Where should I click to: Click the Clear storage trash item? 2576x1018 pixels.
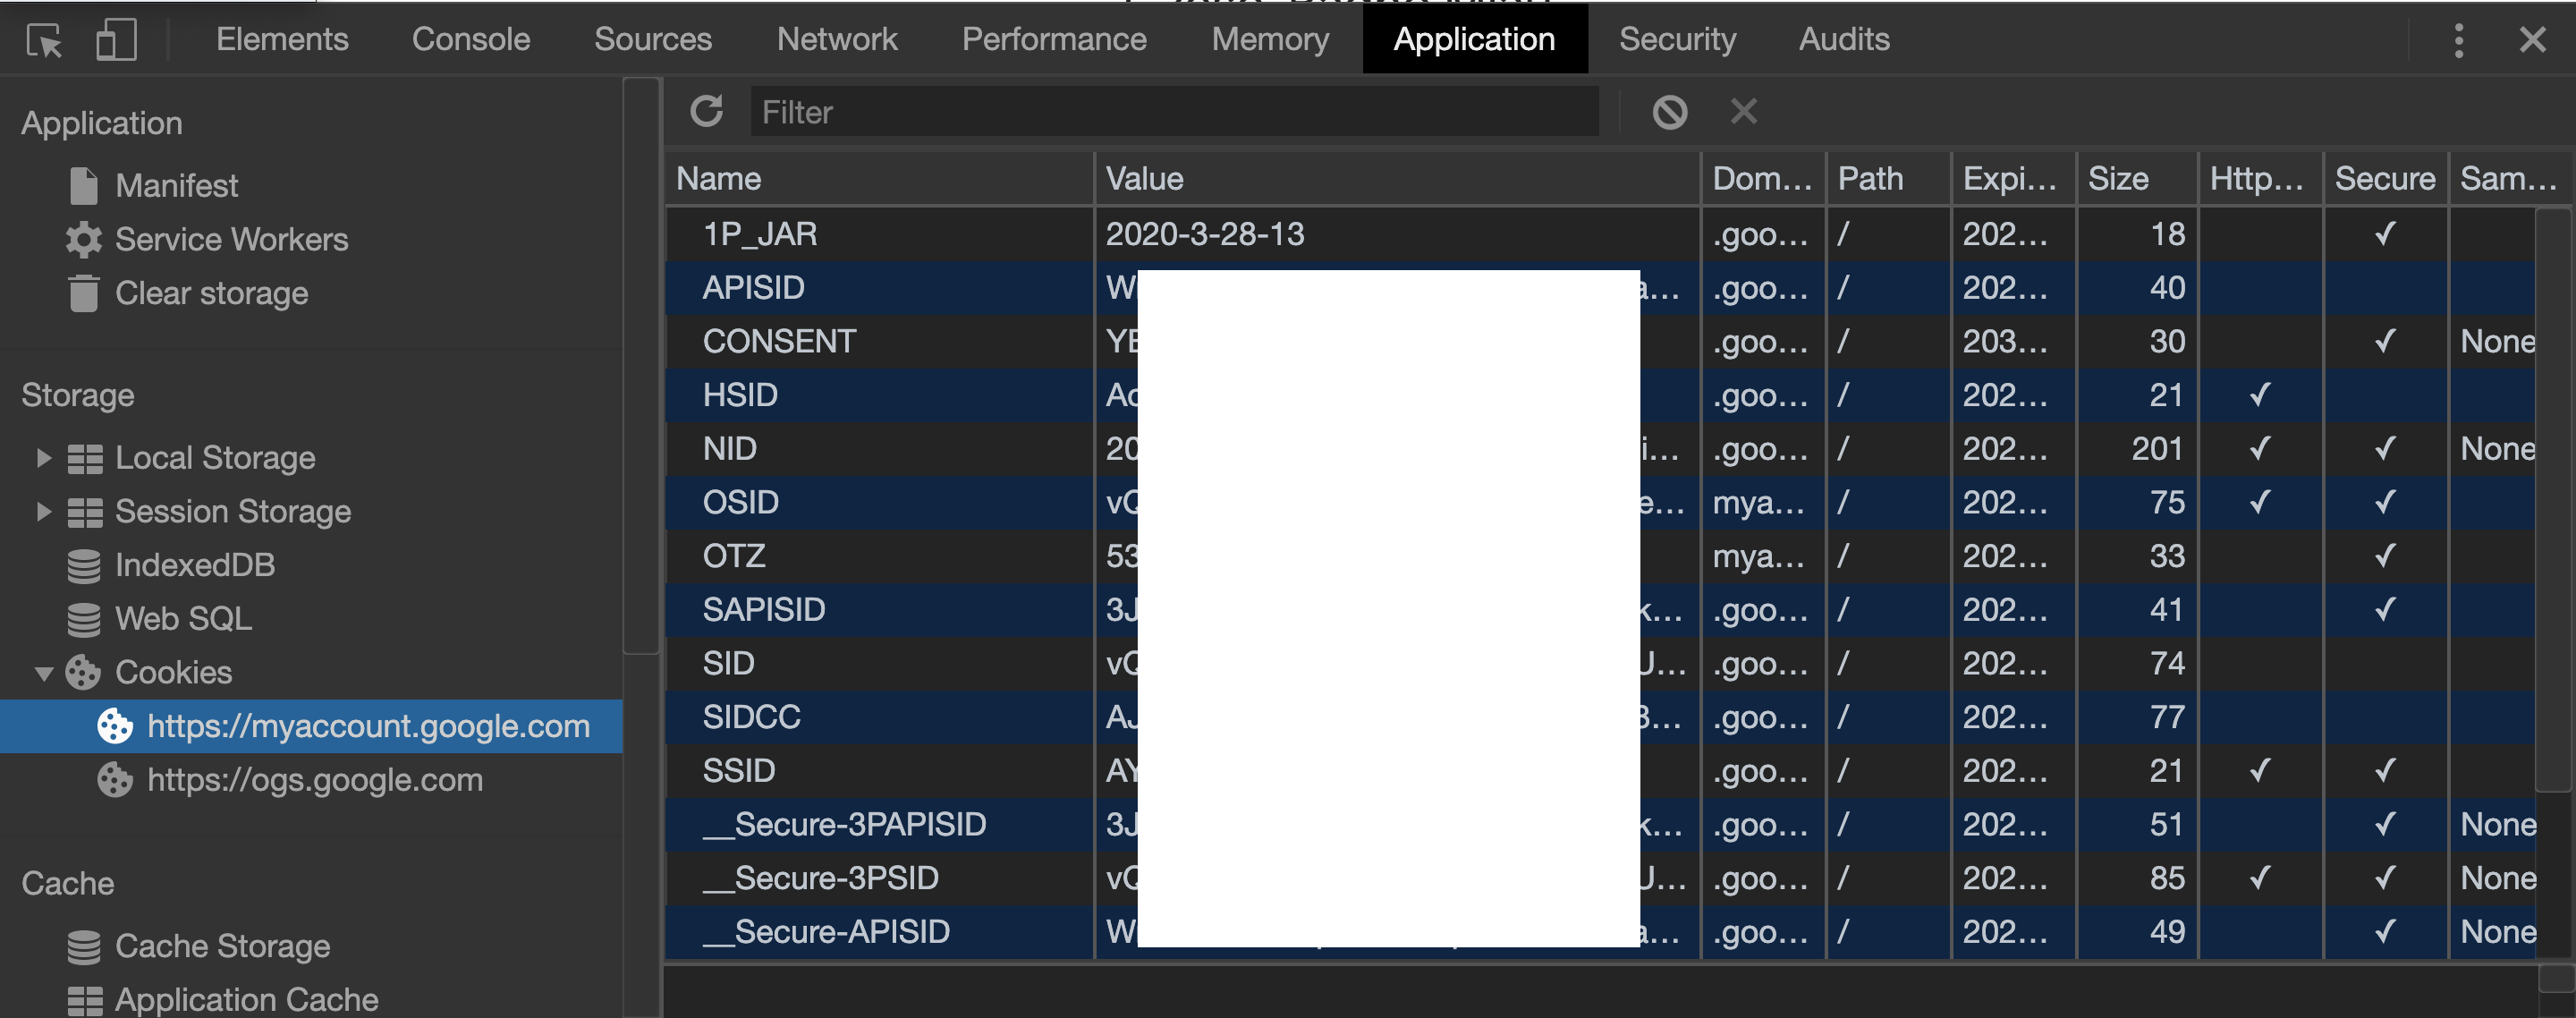tap(211, 293)
